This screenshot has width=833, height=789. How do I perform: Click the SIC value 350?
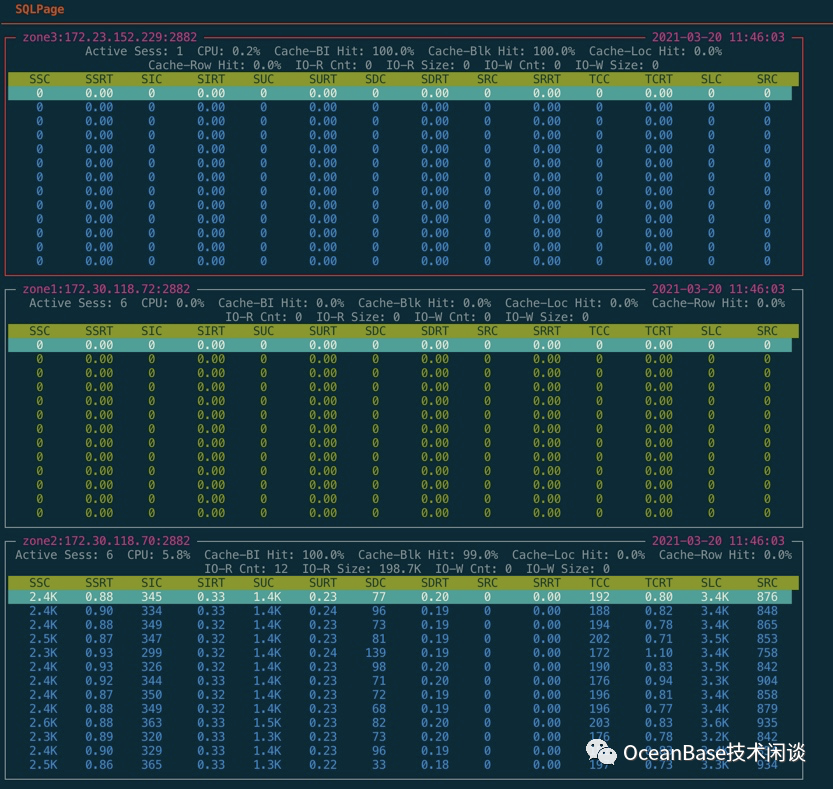coord(151,695)
